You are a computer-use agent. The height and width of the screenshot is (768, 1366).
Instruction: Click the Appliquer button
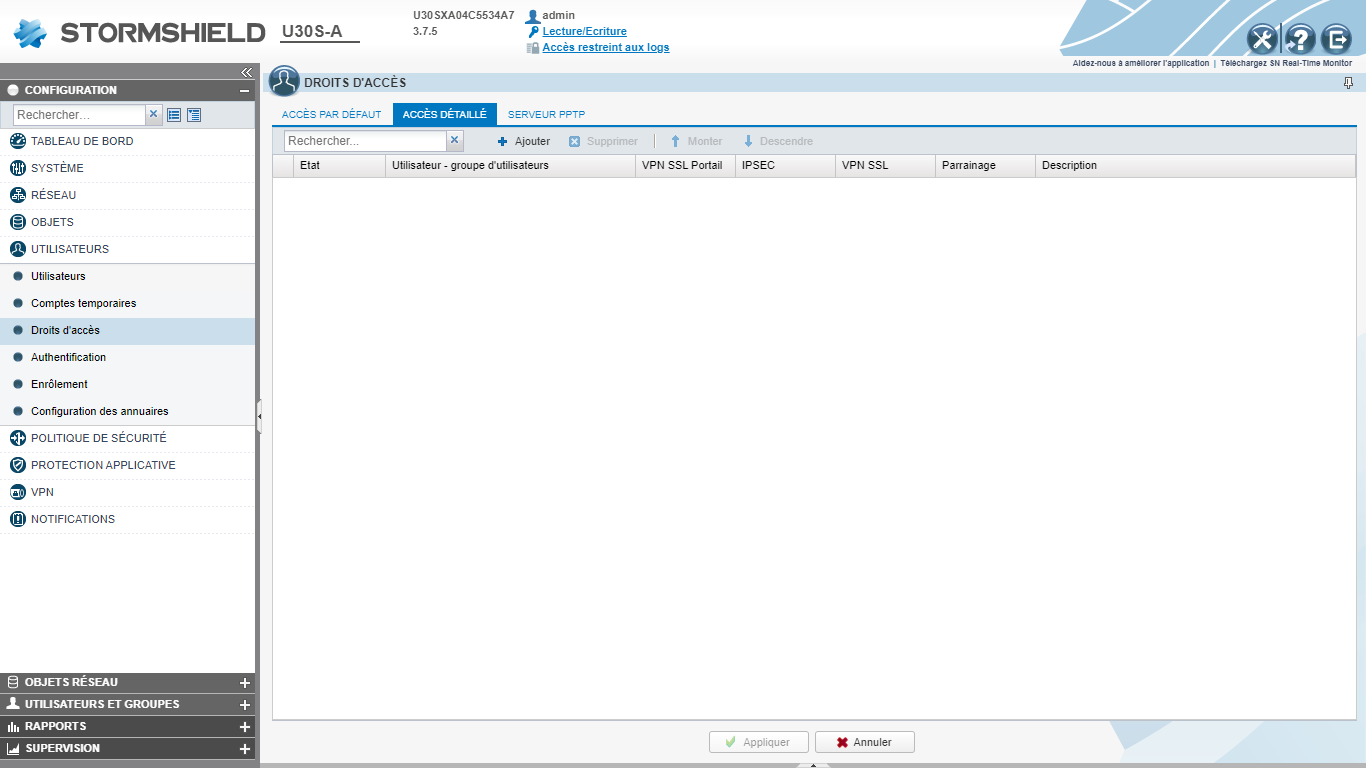click(x=758, y=742)
